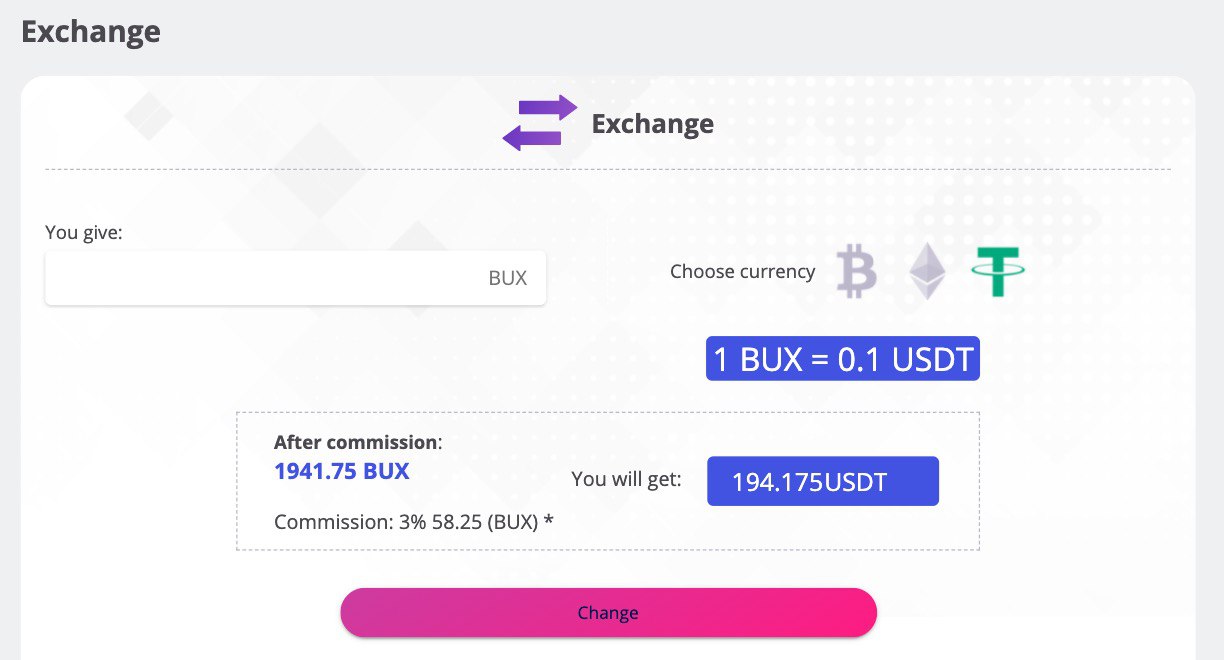Screen dimensions: 1224x660
Task: Click the Choose currency label
Action: point(742,271)
